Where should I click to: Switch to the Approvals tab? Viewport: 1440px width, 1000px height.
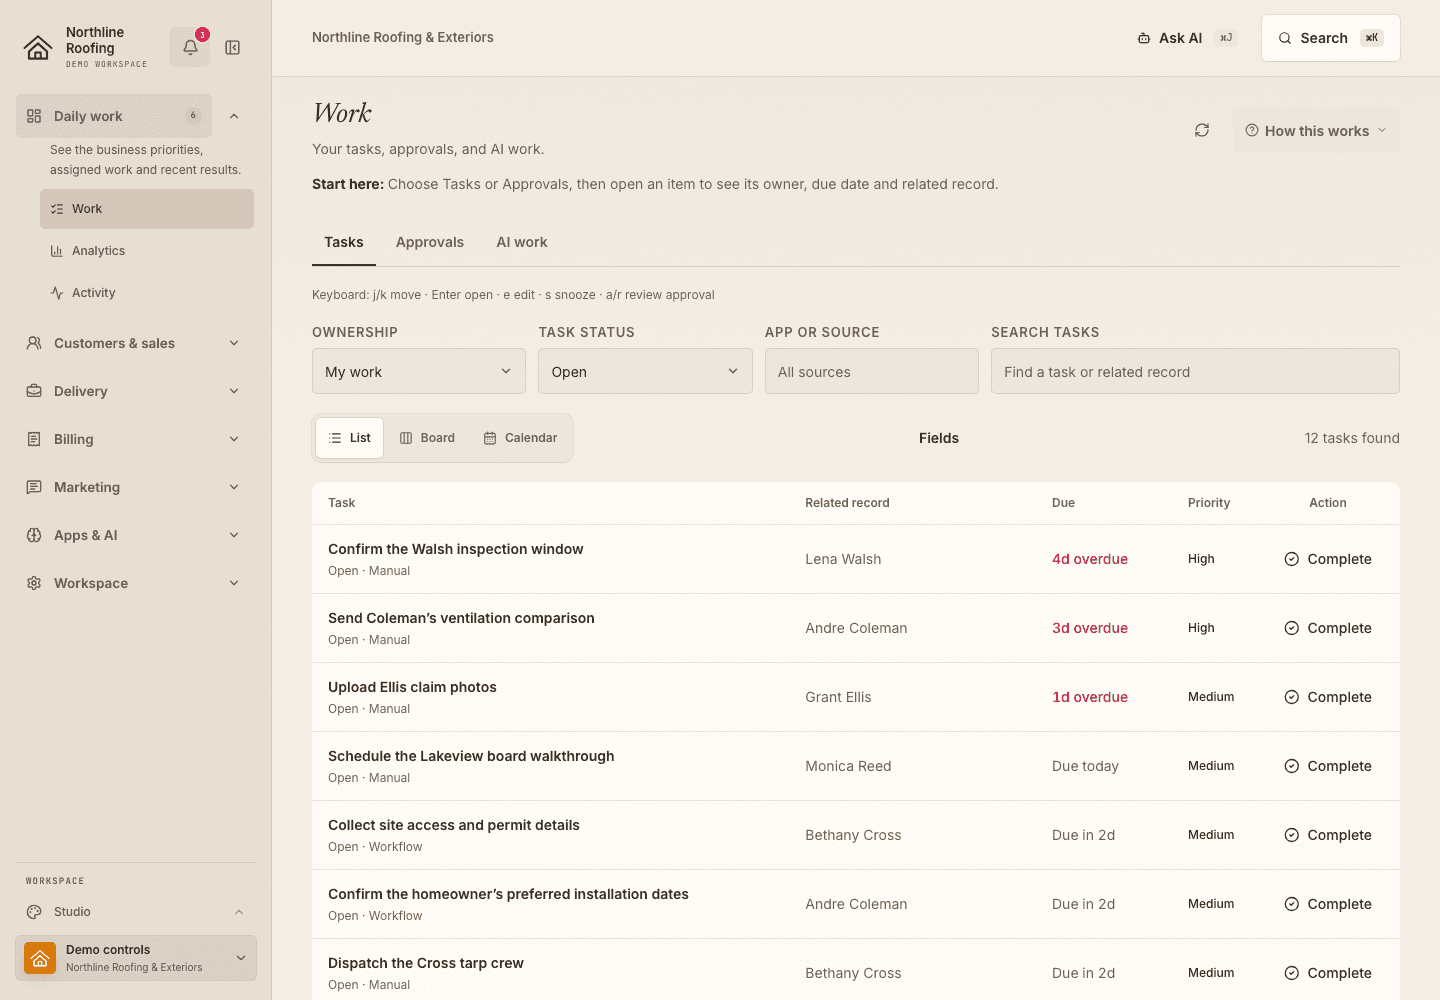pyautogui.click(x=430, y=242)
